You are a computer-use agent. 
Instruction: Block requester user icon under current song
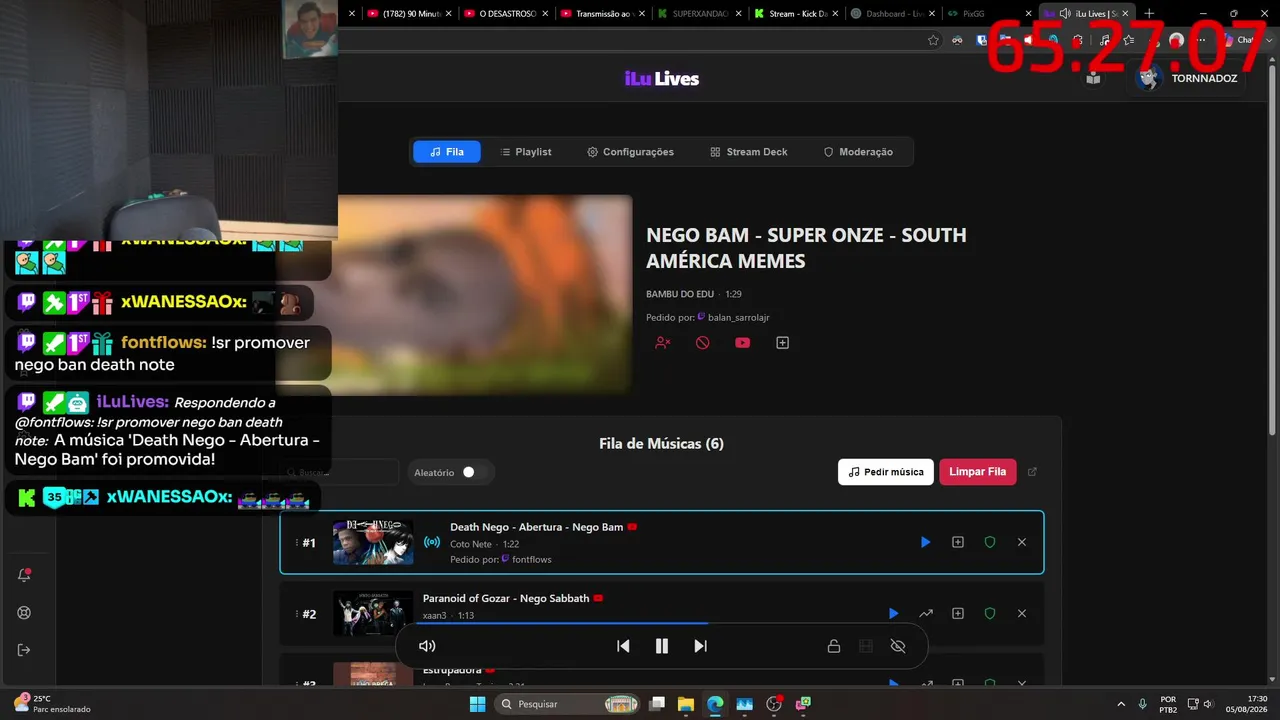coord(662,343)
